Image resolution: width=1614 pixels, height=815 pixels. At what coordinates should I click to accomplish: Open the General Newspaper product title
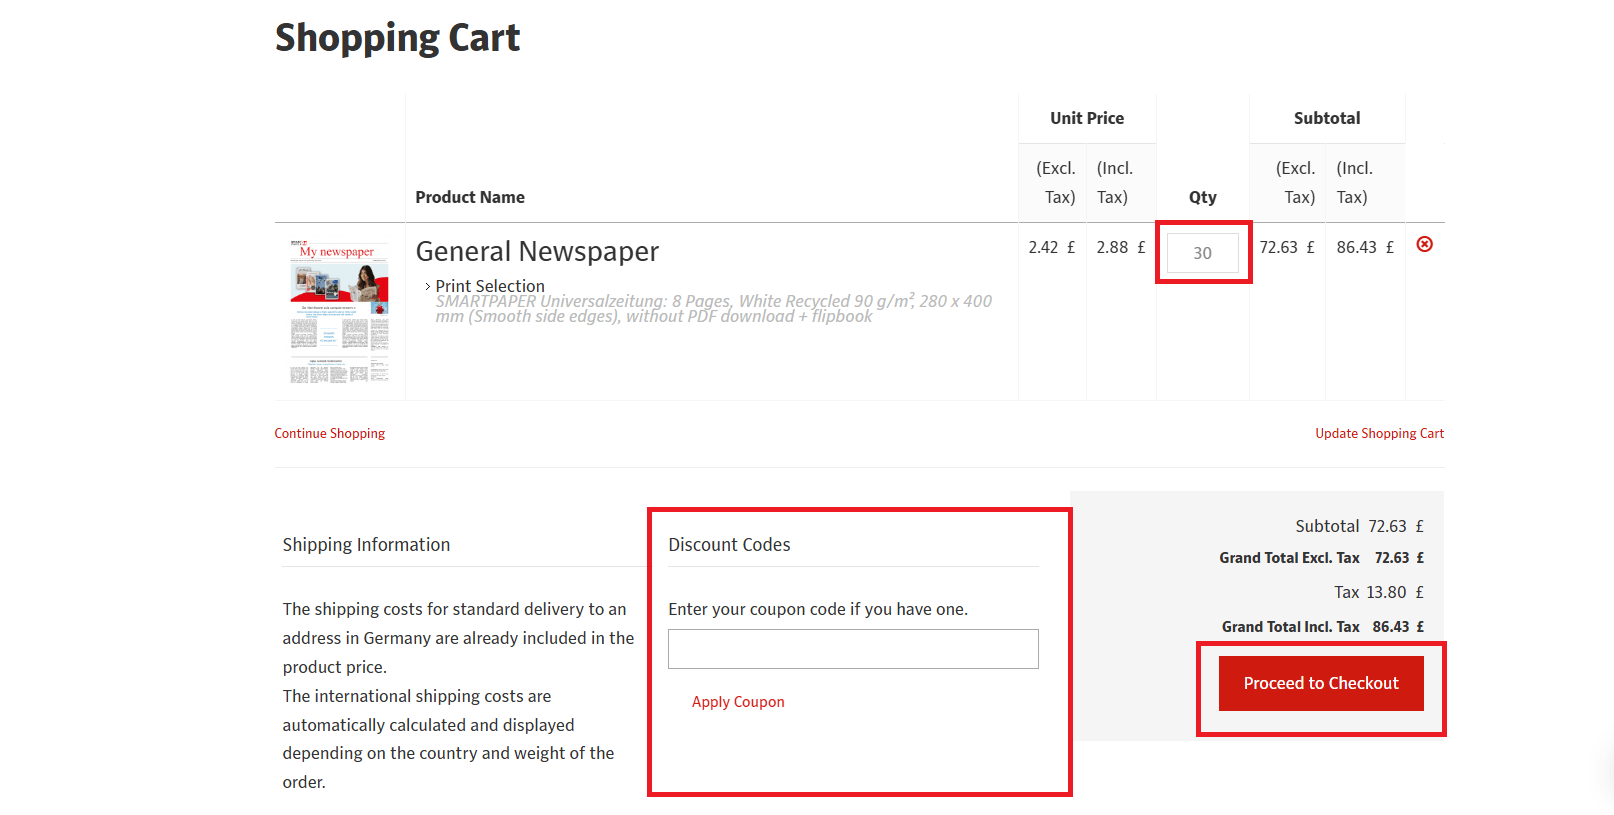tap(537, 251)
